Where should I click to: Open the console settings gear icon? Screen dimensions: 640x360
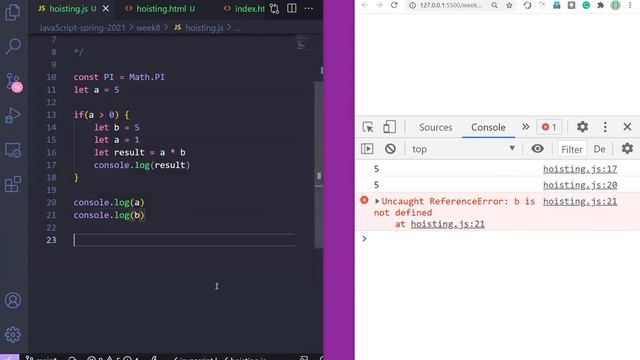[x=627, y=148]
